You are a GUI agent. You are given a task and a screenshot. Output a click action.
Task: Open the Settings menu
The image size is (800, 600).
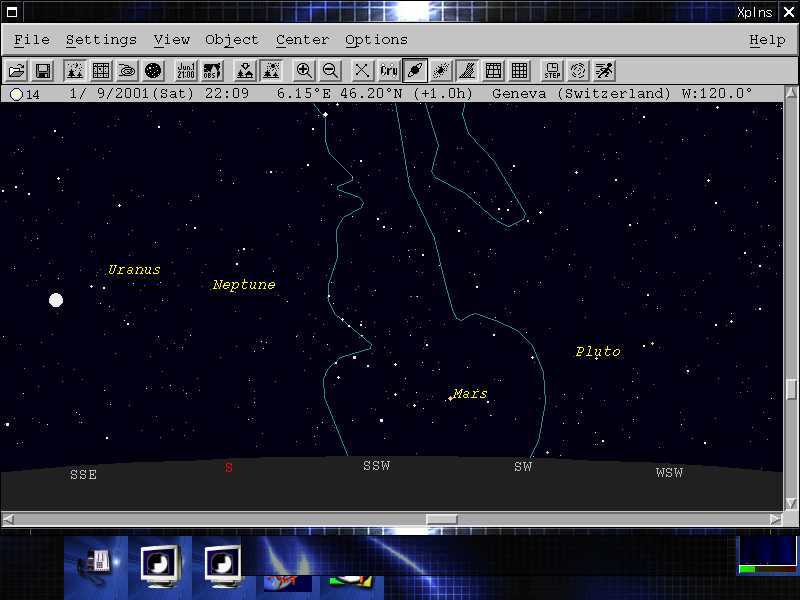tap(101, 40)
